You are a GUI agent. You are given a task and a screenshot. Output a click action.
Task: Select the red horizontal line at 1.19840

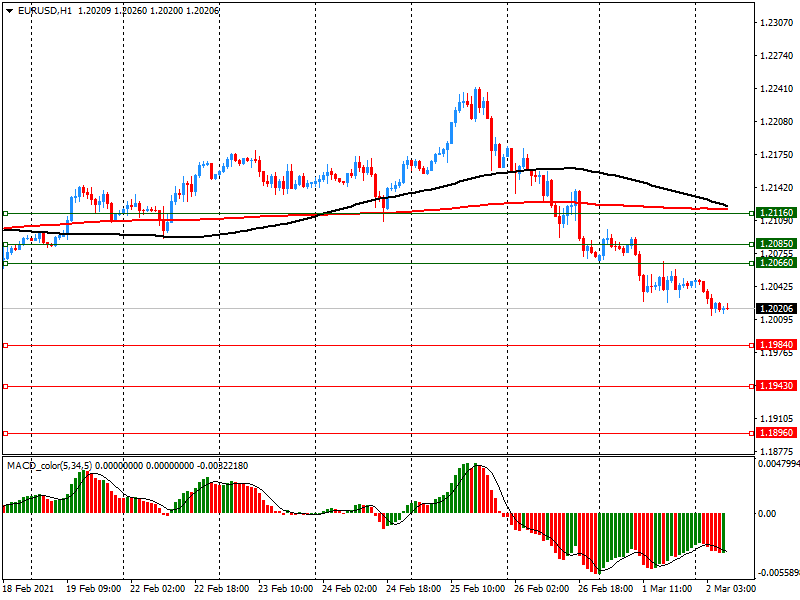tap(378, 345)
